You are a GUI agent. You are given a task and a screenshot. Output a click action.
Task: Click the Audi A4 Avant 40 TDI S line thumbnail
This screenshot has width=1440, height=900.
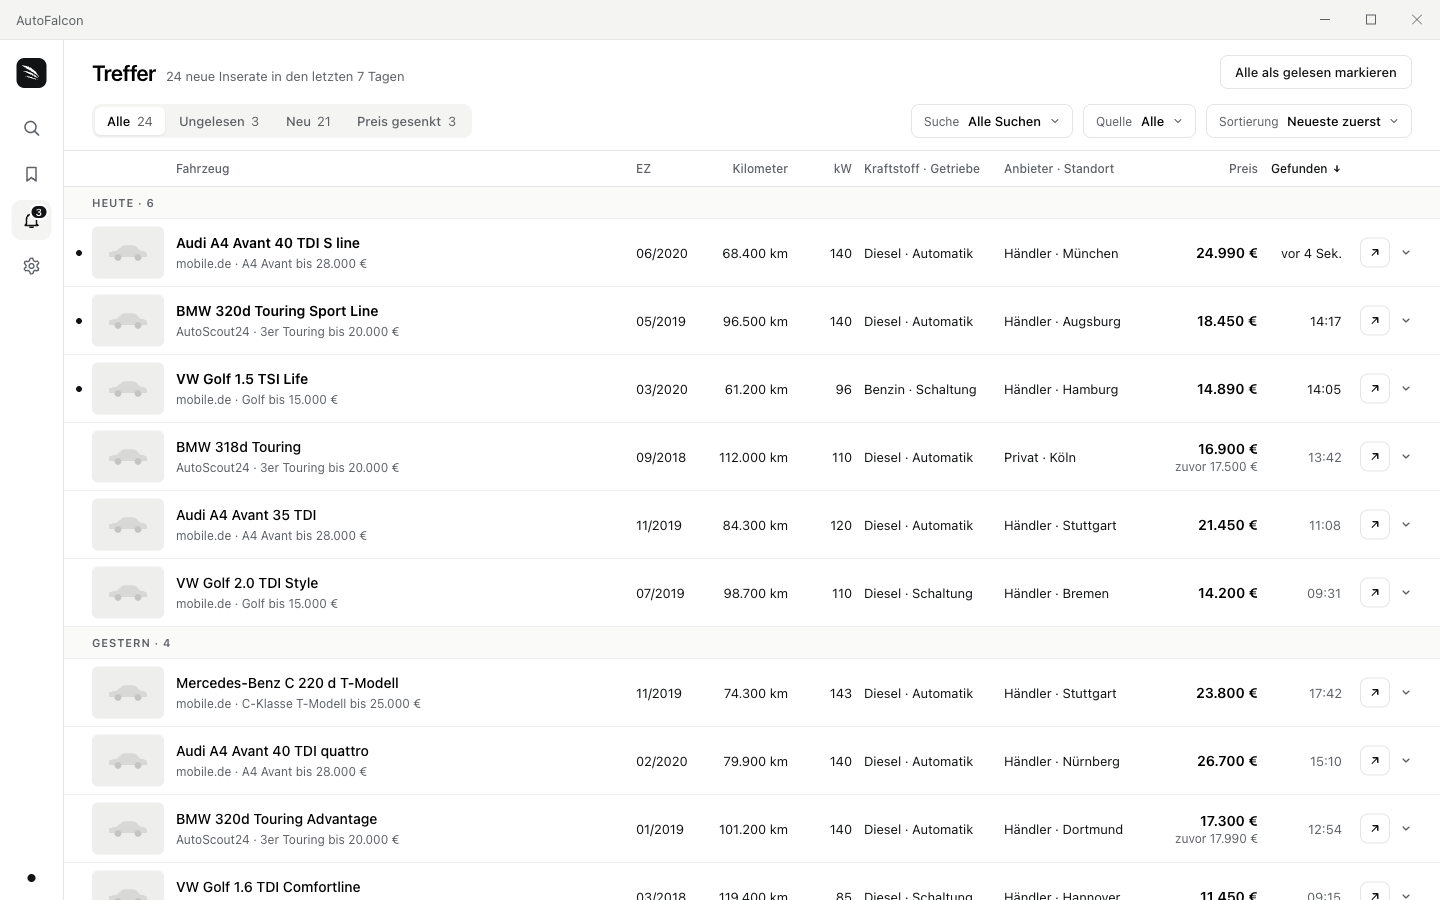pos(128,253)
